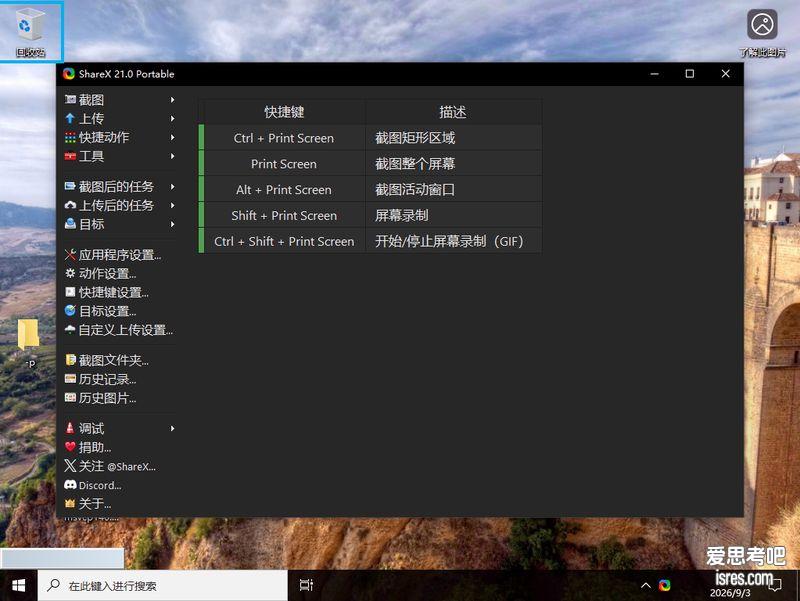
Task: Click the 开始/停止屏幕录制 (GIF) cell
Action: [x=454, y=241]
